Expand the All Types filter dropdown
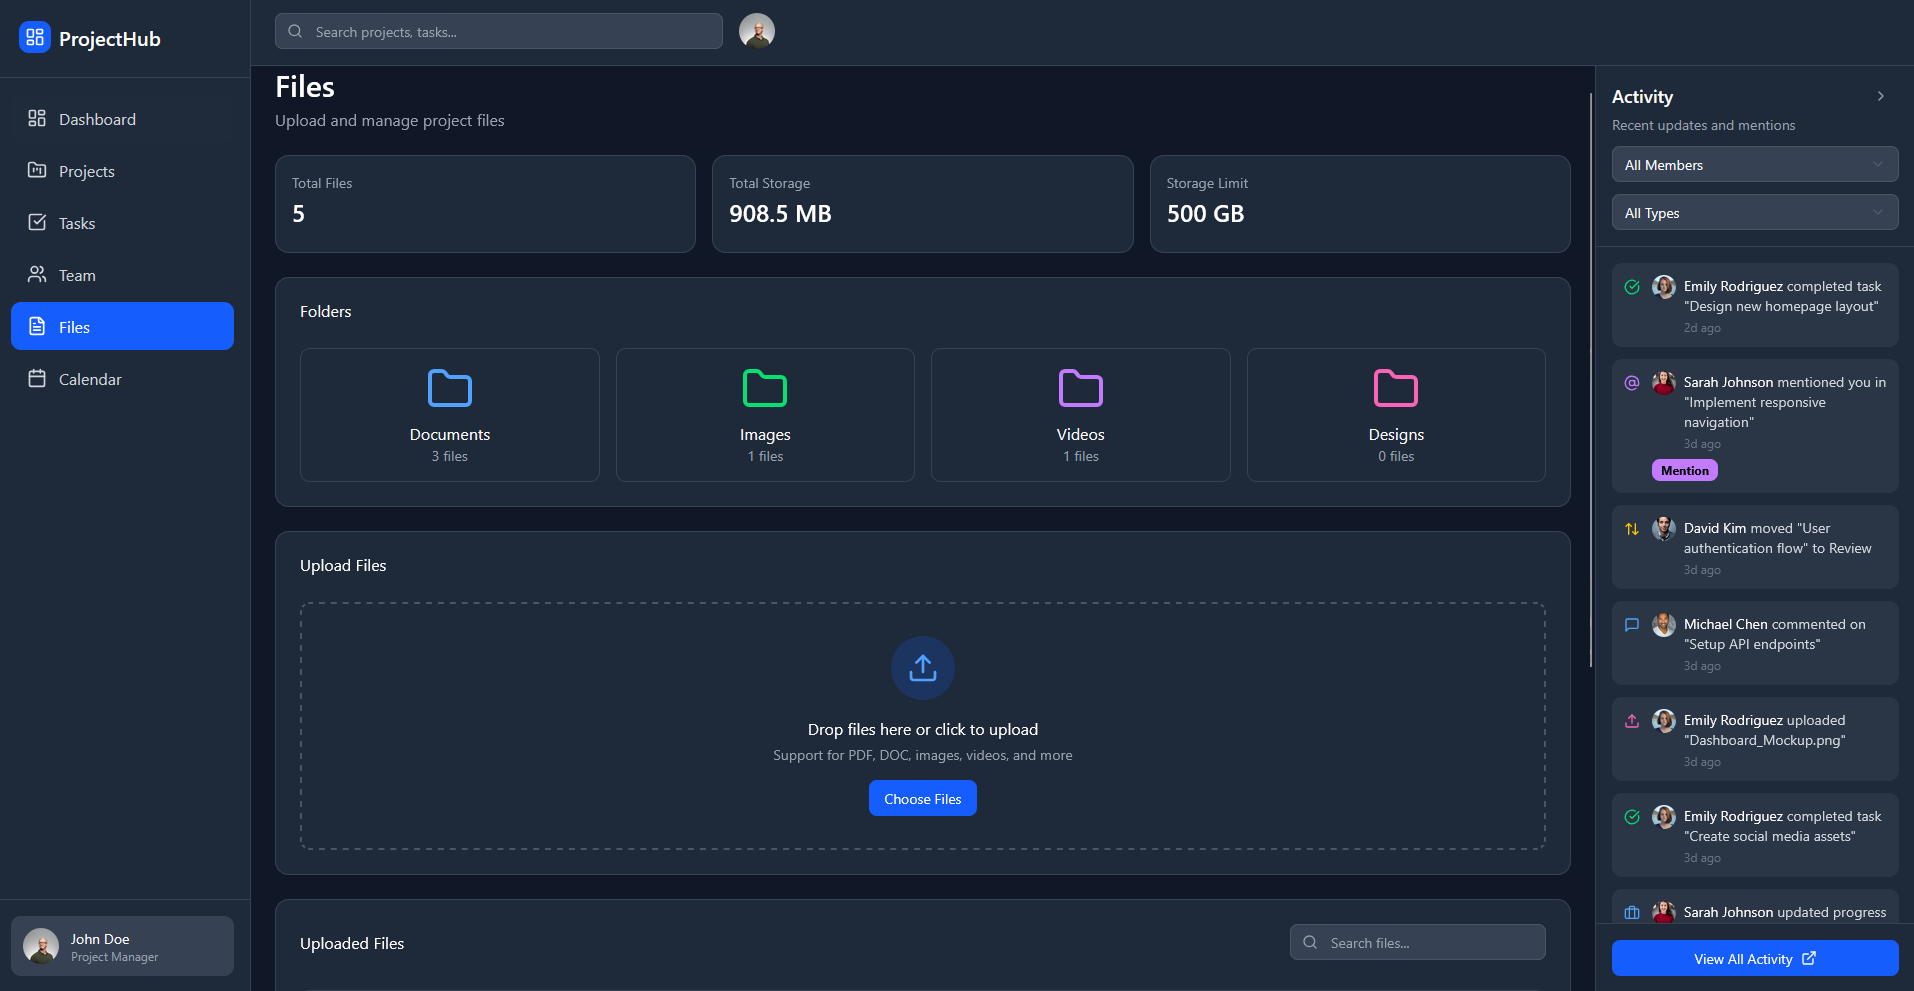 pos(1754,213)
